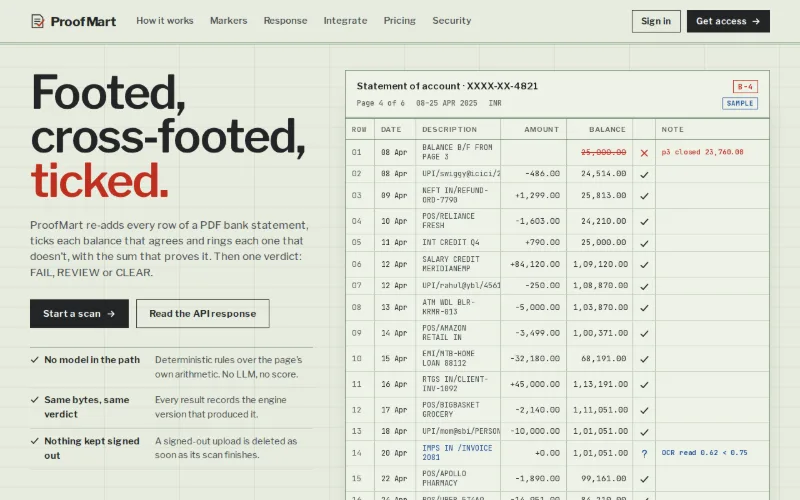Click the DATE column header
This screenshot has height=500, width=800.
(x=391, y=130)
